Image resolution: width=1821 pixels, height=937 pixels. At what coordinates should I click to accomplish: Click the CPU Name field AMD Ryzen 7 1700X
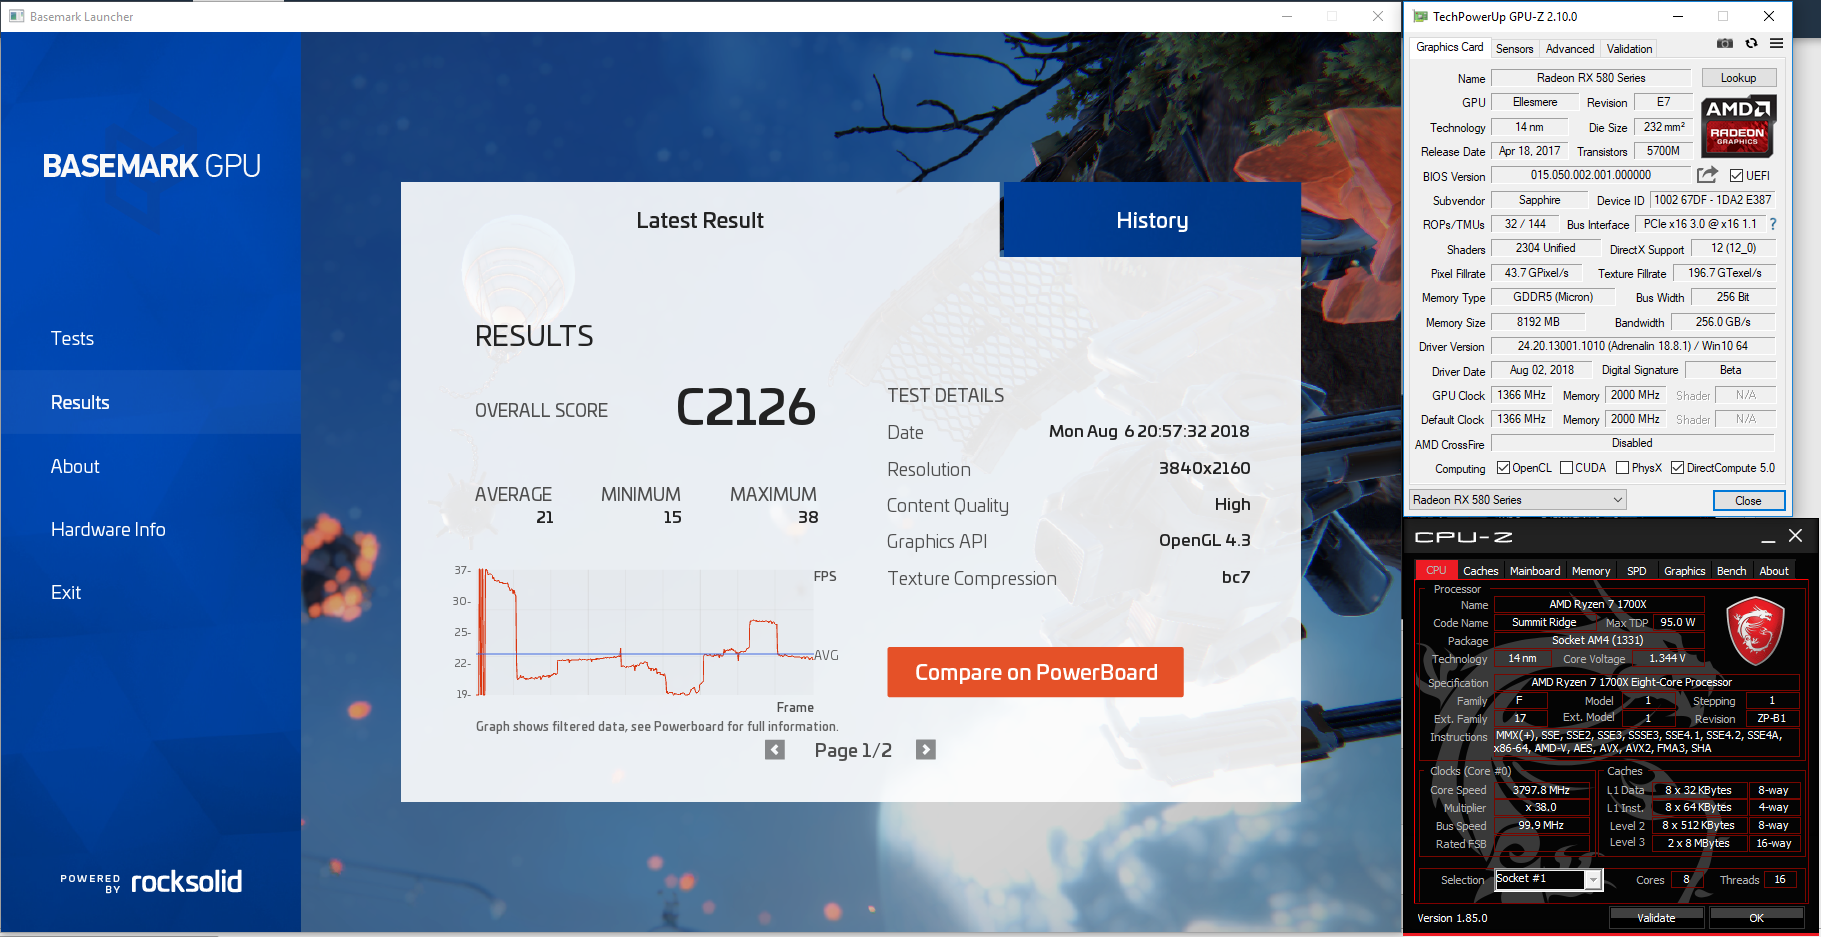(x=1598, y=604)
